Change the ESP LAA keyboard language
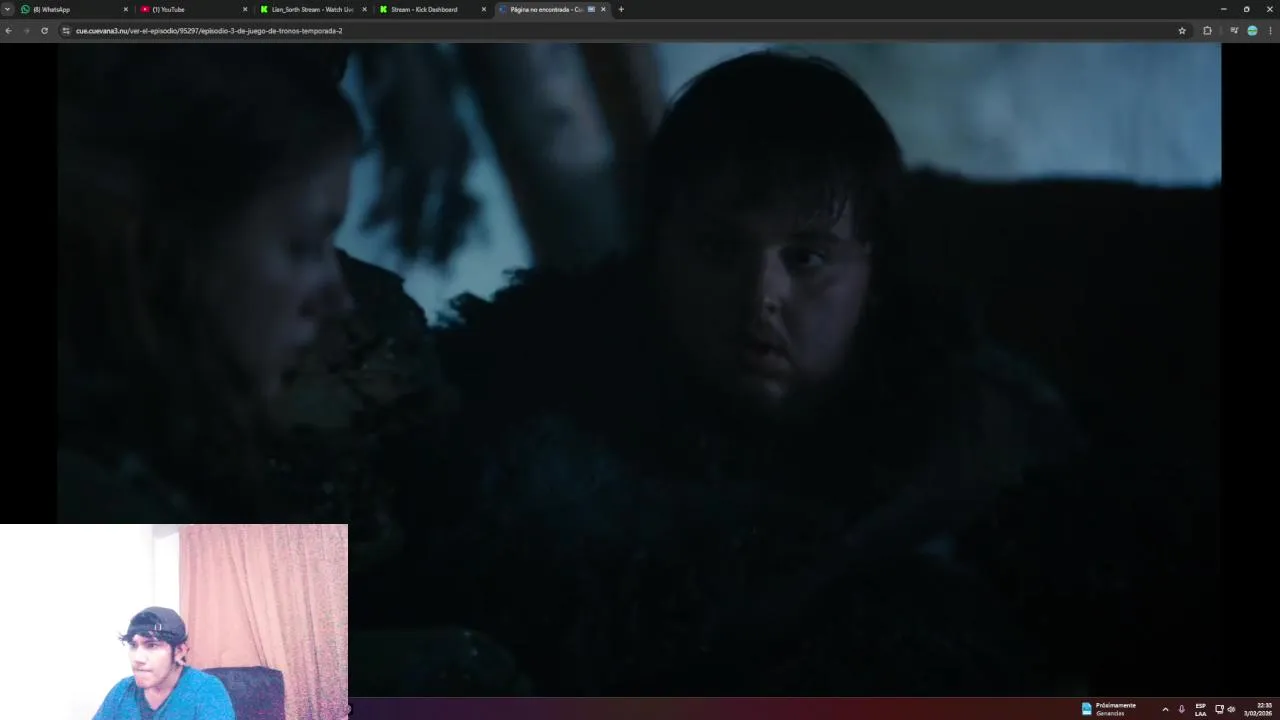 point(1200,709)
